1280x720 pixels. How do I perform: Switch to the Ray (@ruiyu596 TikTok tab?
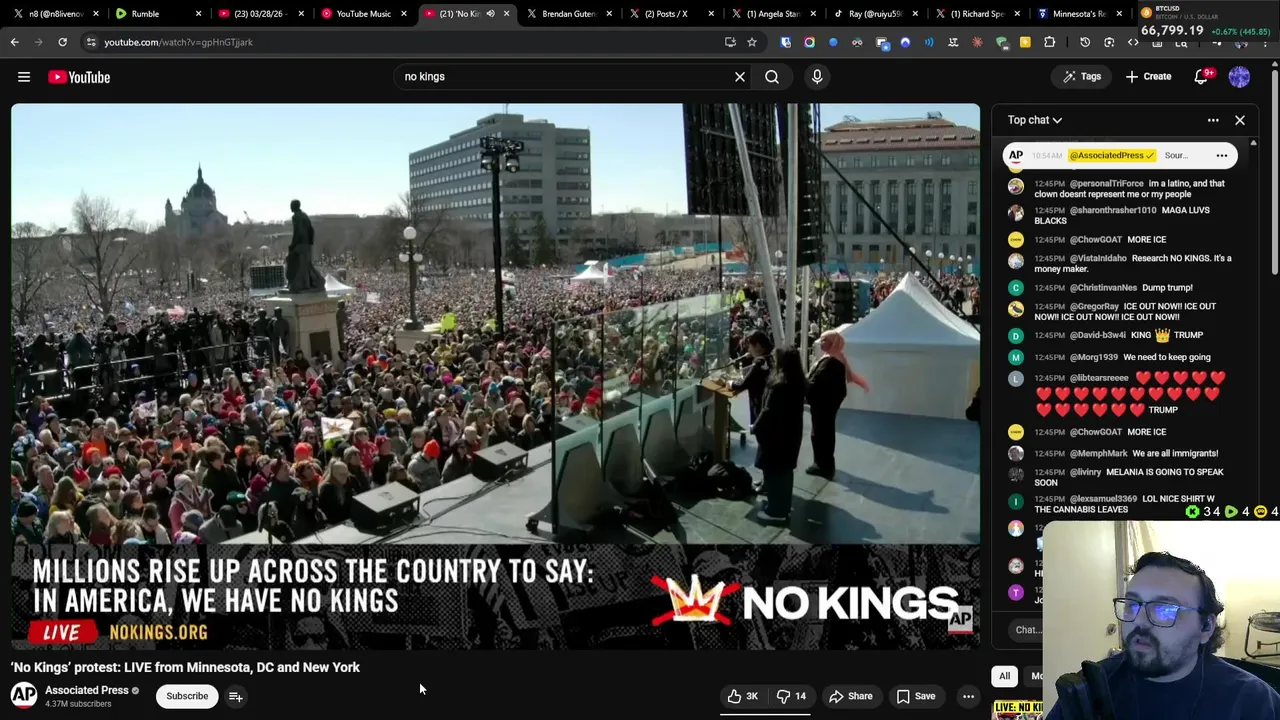(875, 13)
